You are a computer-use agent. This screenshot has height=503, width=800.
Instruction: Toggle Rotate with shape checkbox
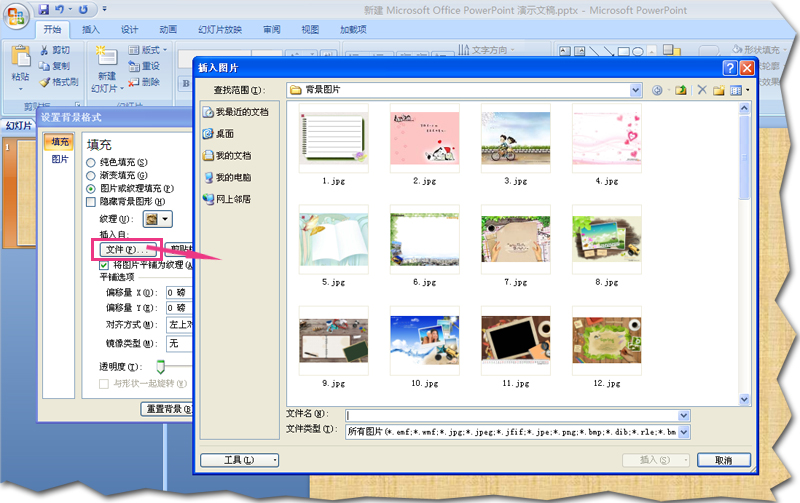coord(104,384)
